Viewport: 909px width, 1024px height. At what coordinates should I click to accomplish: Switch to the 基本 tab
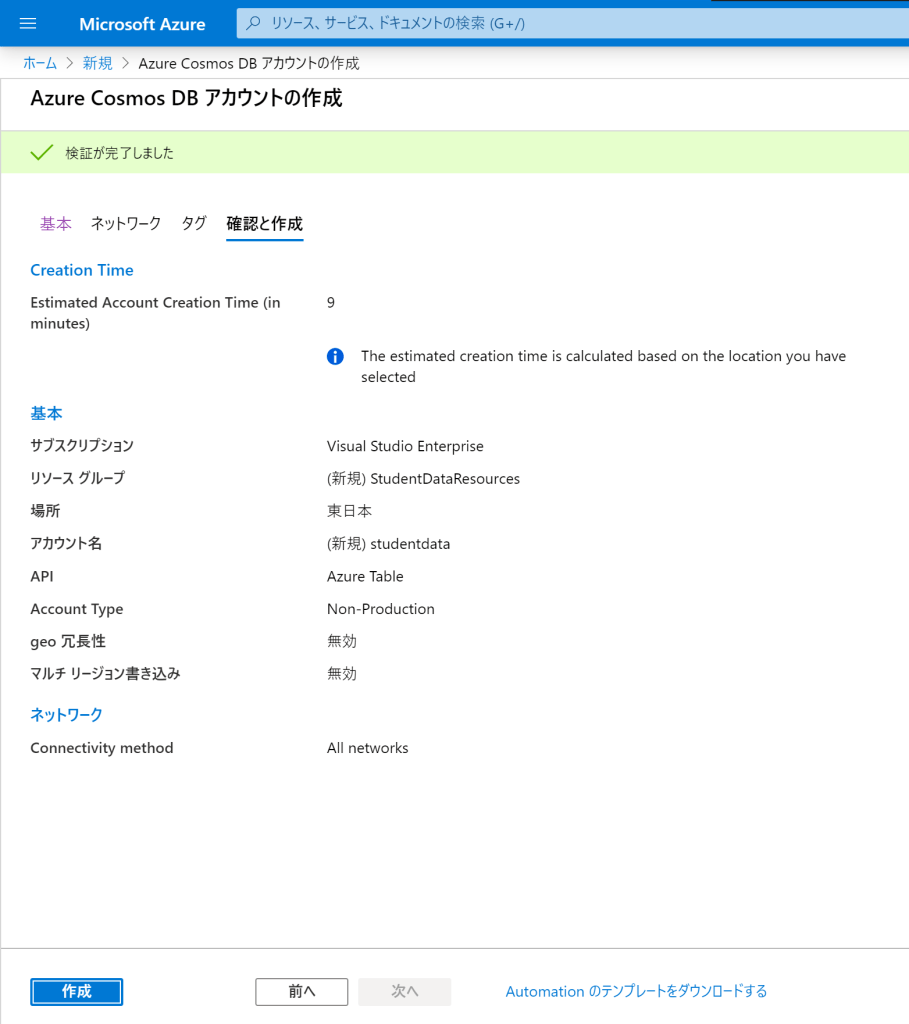tap(56, 224)
